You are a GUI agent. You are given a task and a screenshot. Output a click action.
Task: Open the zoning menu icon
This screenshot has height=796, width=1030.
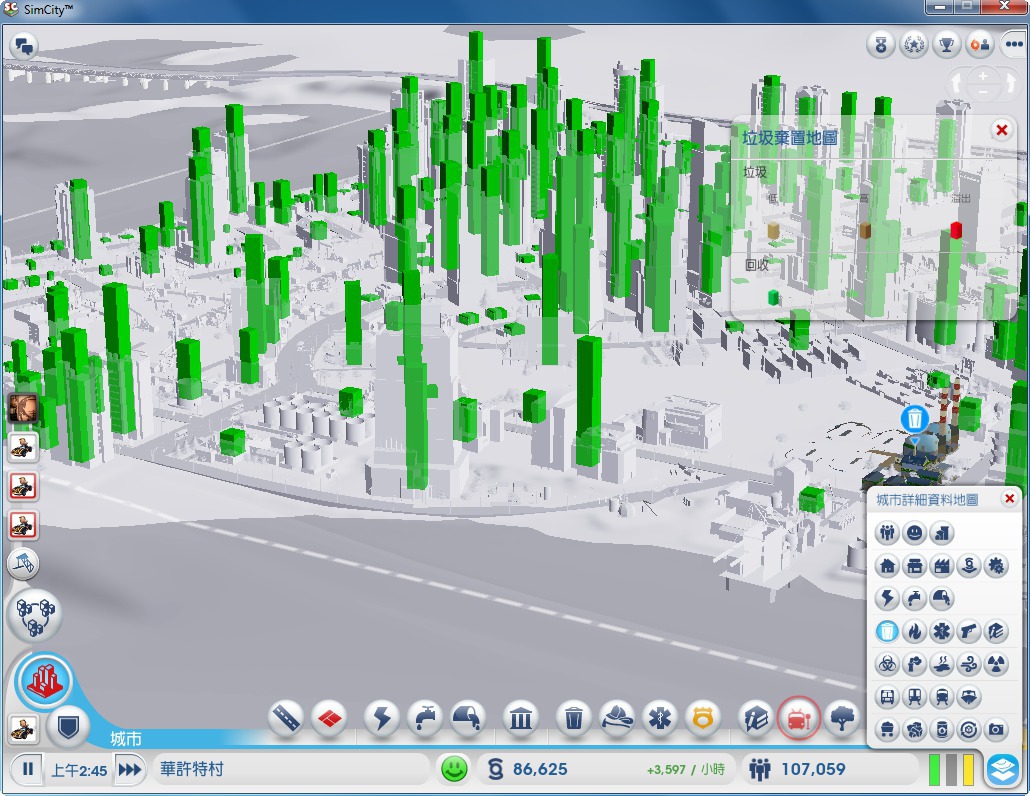pyautogui.click(x=327, y=717)
